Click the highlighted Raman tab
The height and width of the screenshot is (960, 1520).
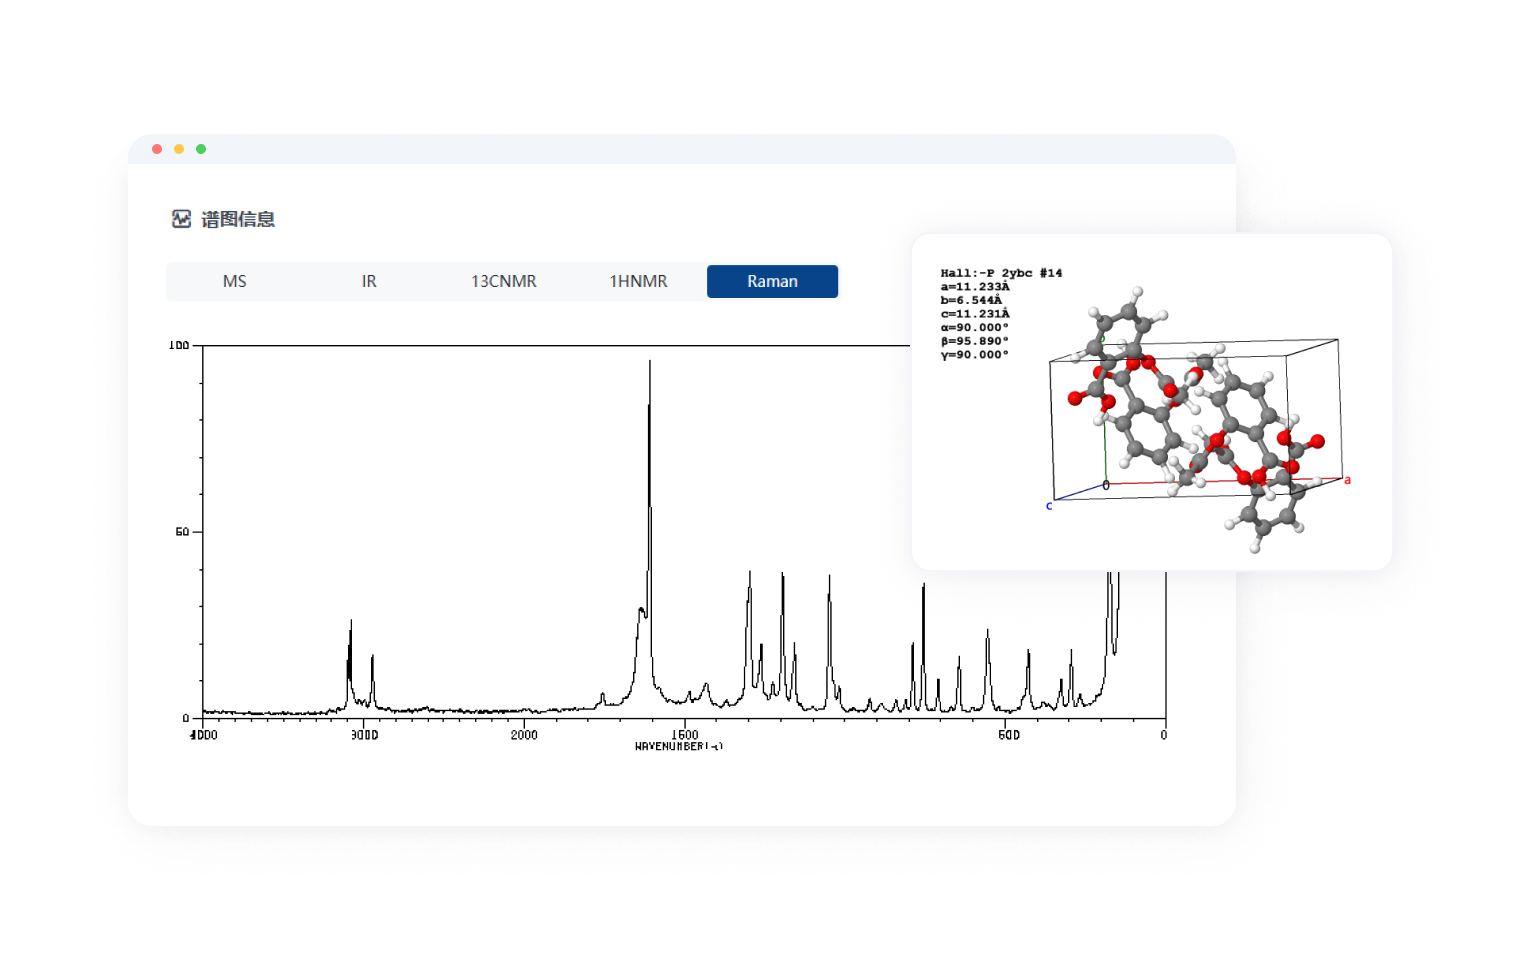[x=772, y=281]
